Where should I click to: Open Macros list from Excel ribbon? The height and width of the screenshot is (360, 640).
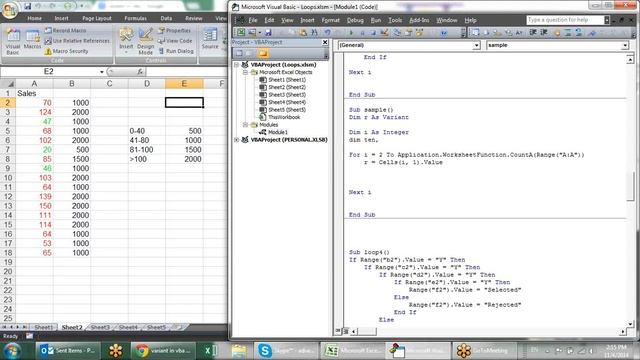(x=32, y=40)
